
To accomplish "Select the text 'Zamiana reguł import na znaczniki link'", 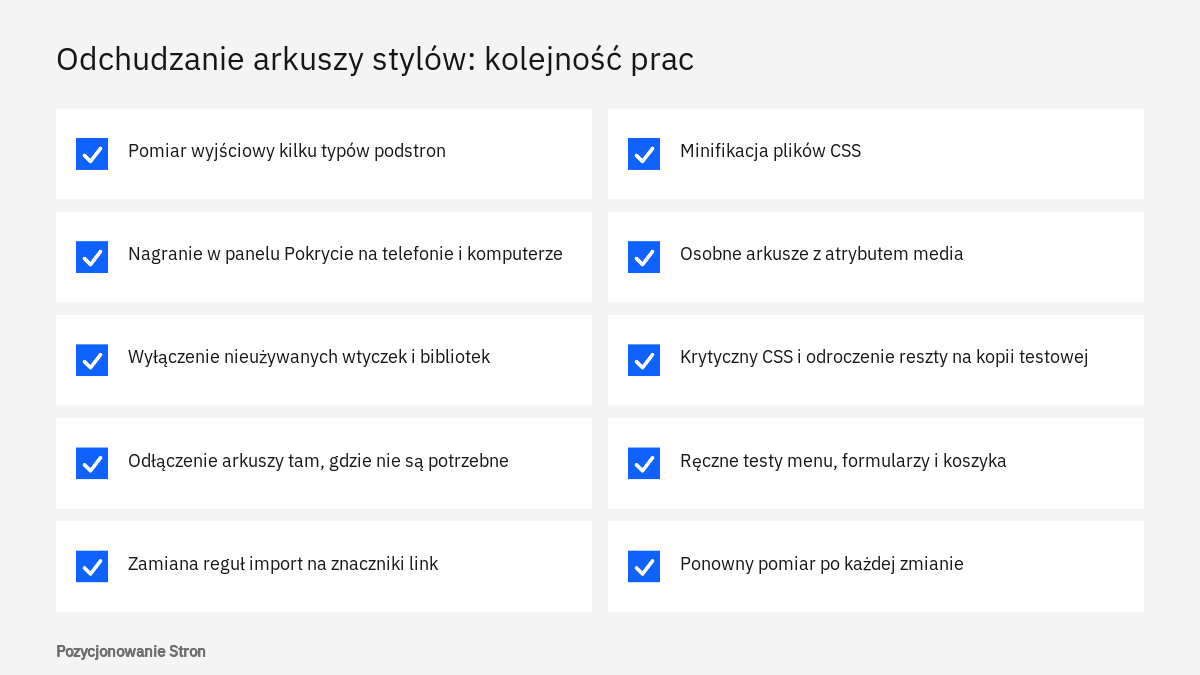I will 283,564.
